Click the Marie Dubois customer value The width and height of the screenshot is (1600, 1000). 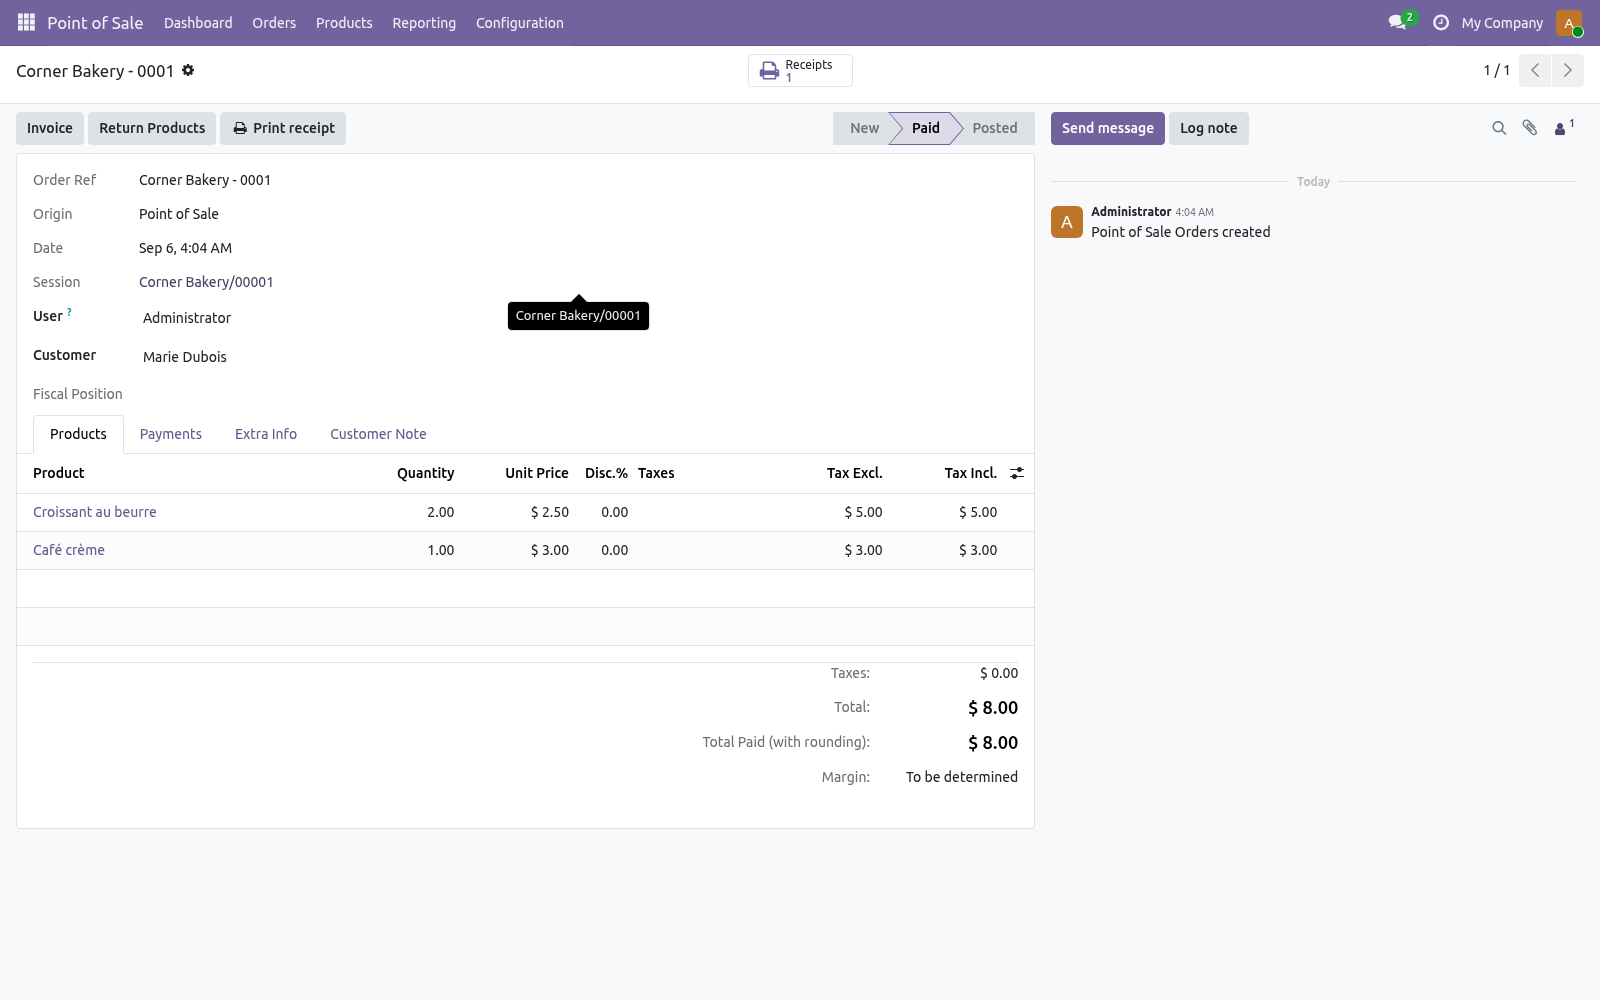pyautogui.click(x=185, y=357)
